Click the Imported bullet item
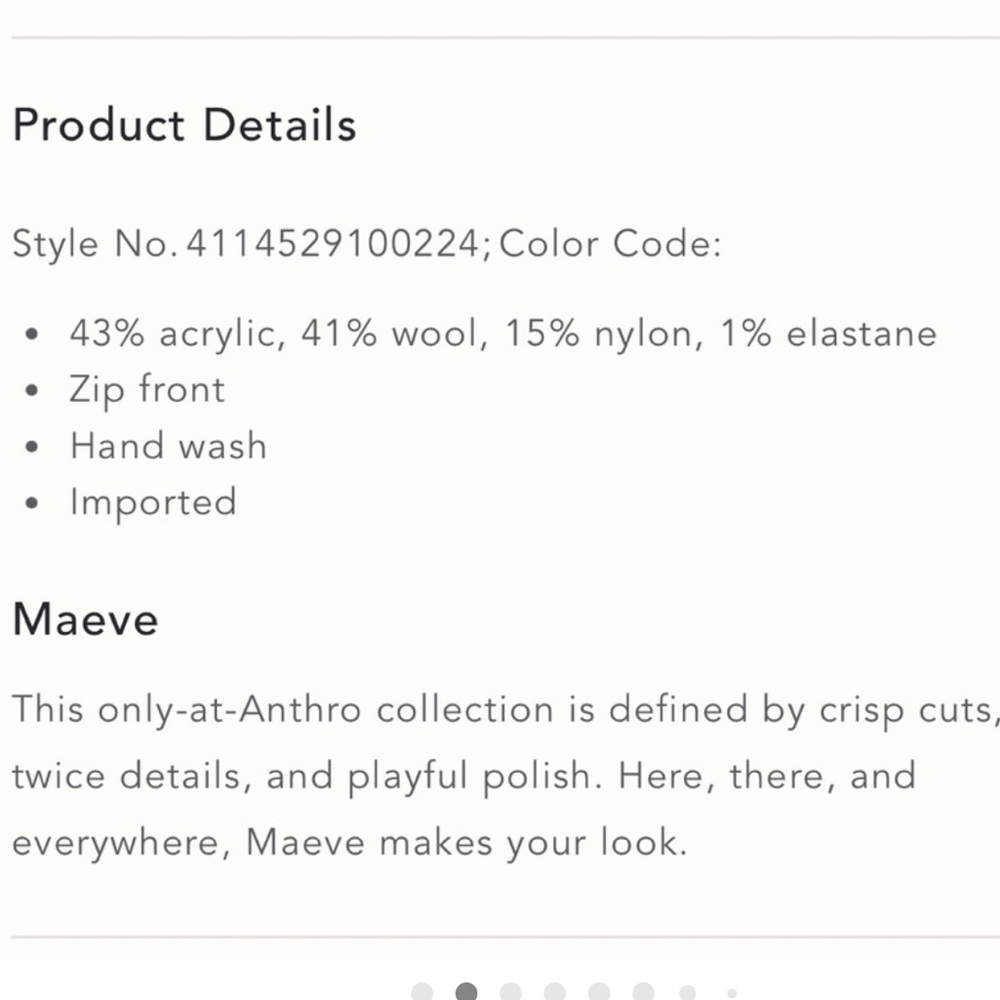 154,502
